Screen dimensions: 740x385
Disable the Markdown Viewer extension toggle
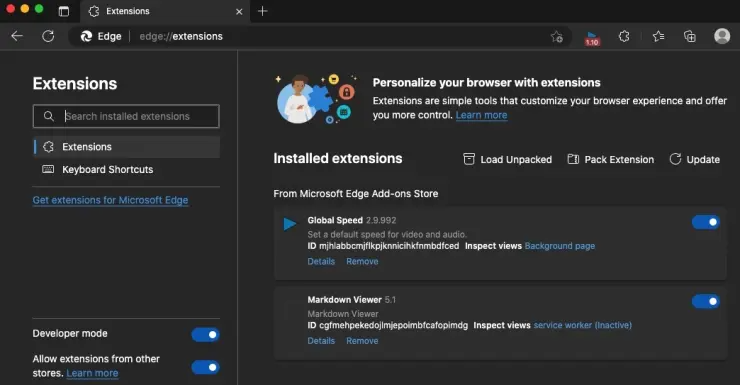pos(706,301)
